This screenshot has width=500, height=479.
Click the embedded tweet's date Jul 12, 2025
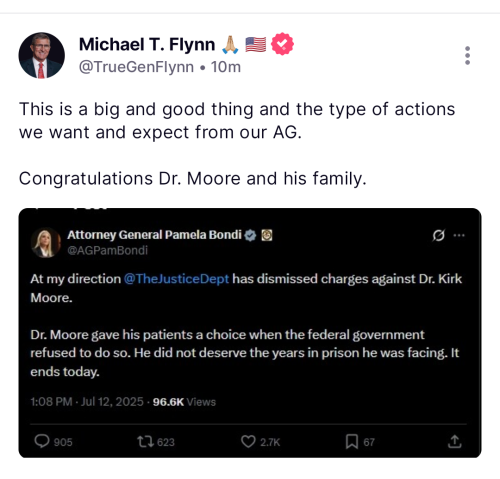(x=112, y=402)
